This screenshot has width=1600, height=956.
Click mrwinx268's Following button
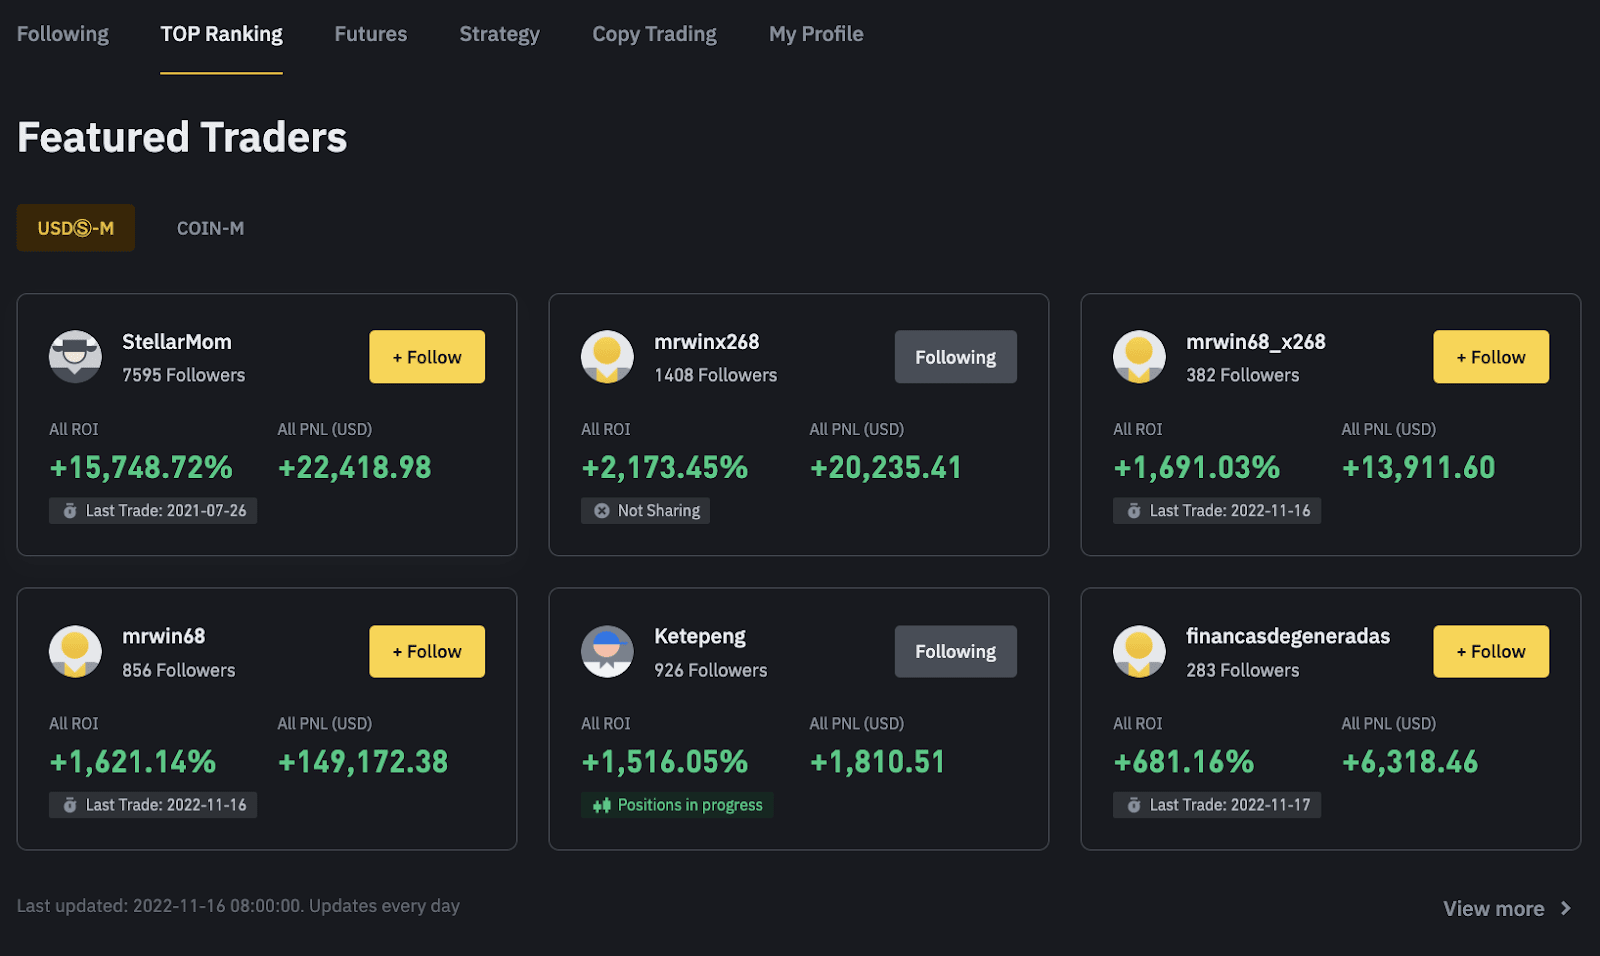pos(954,356)
